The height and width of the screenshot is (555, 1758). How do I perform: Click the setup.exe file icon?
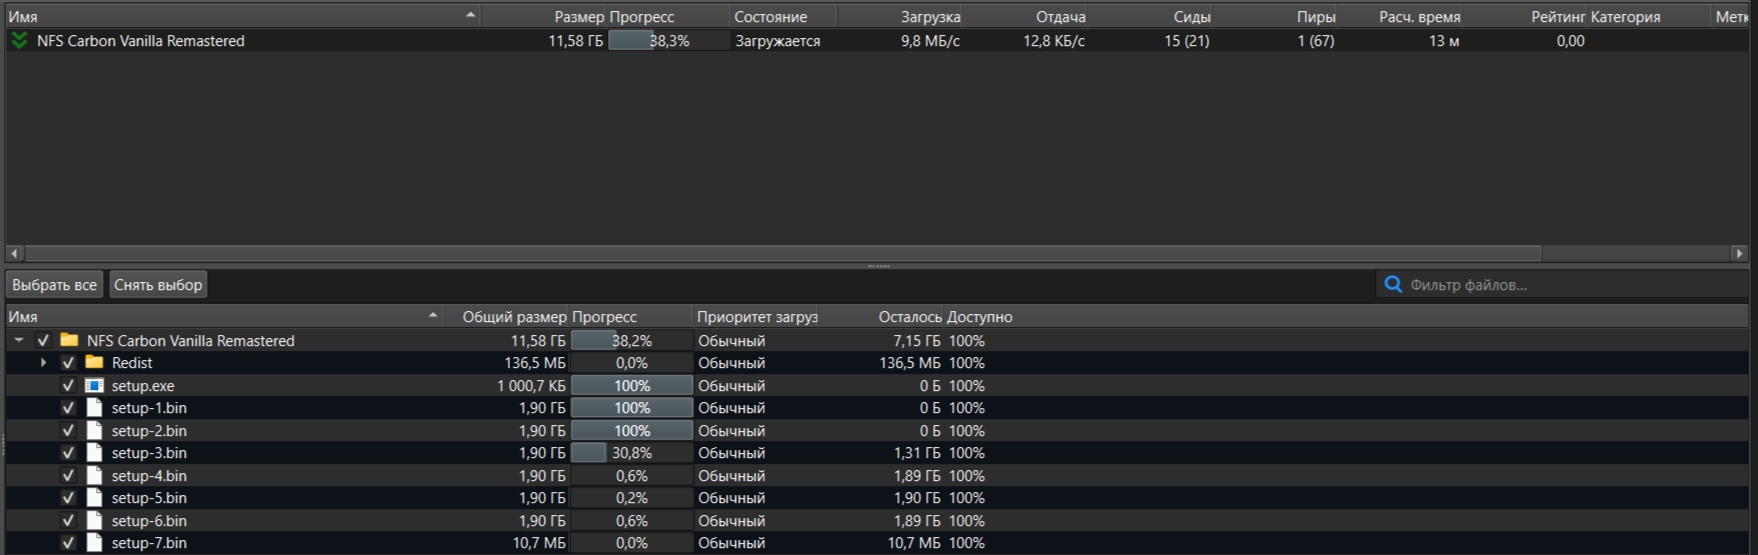(x=94, y=385)
